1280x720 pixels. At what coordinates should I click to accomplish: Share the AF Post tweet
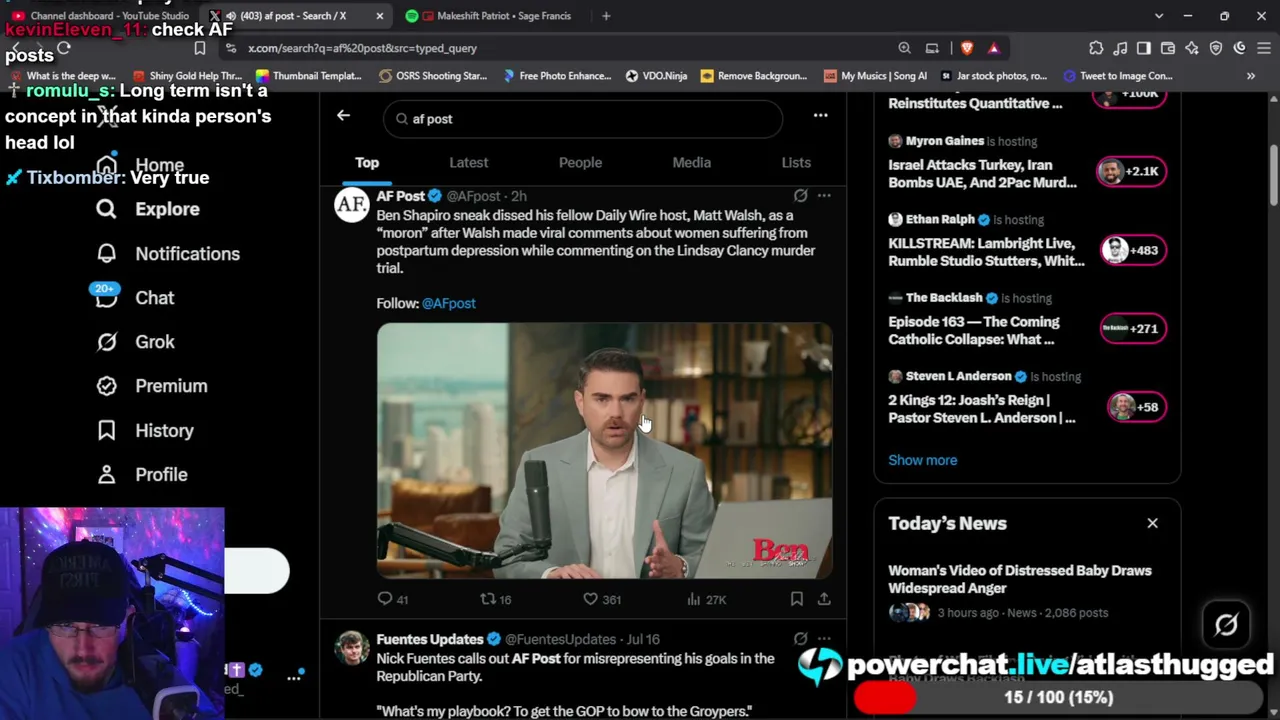[824, 599]
